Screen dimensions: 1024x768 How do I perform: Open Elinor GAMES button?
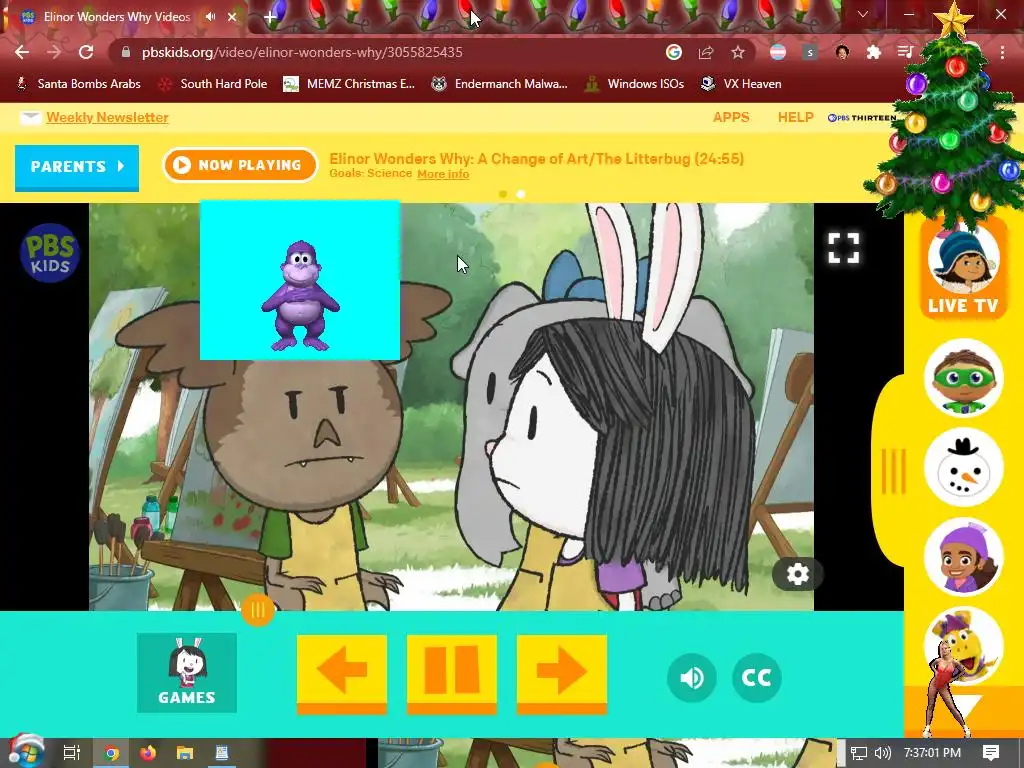pos(187,673)
